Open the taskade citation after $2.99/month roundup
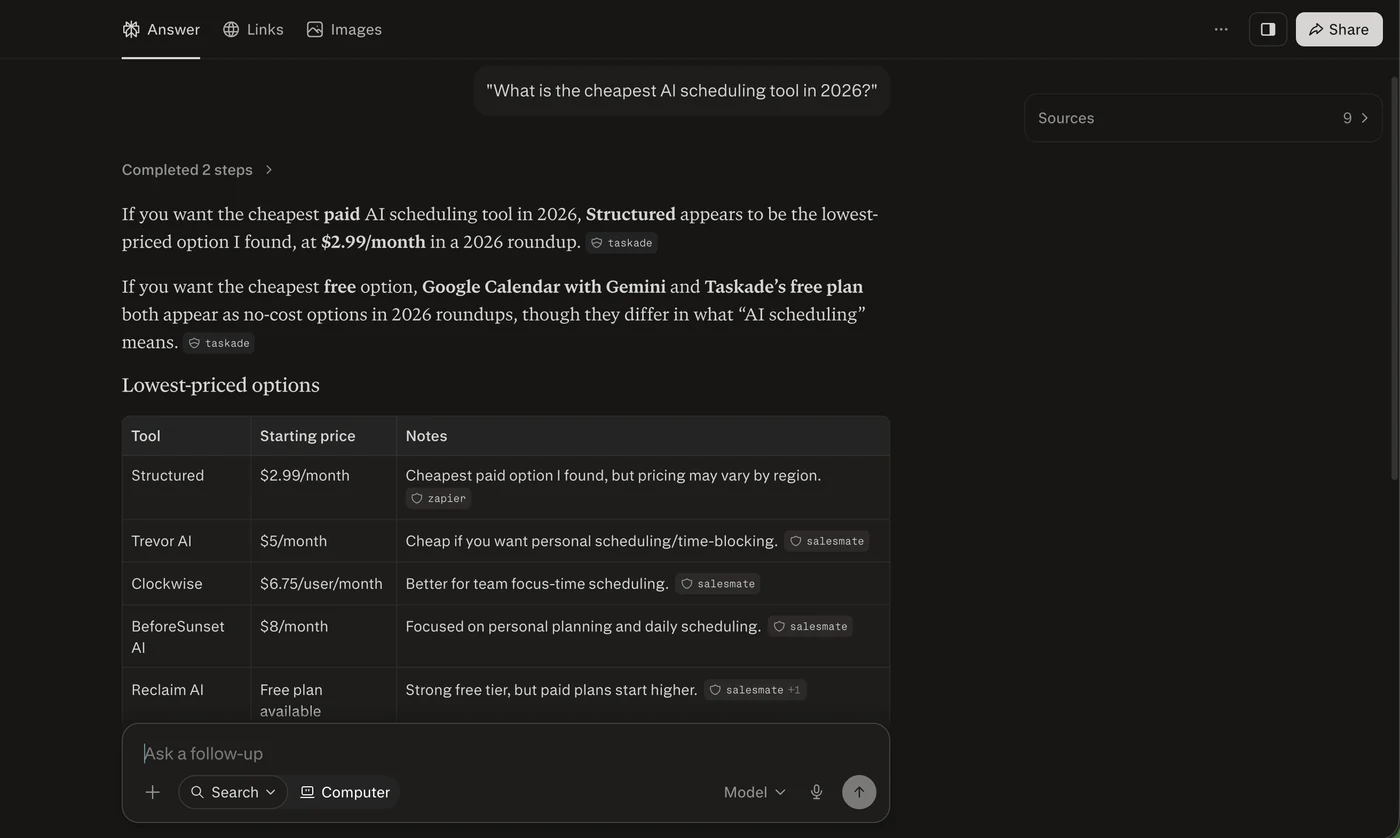 (622, 243)
